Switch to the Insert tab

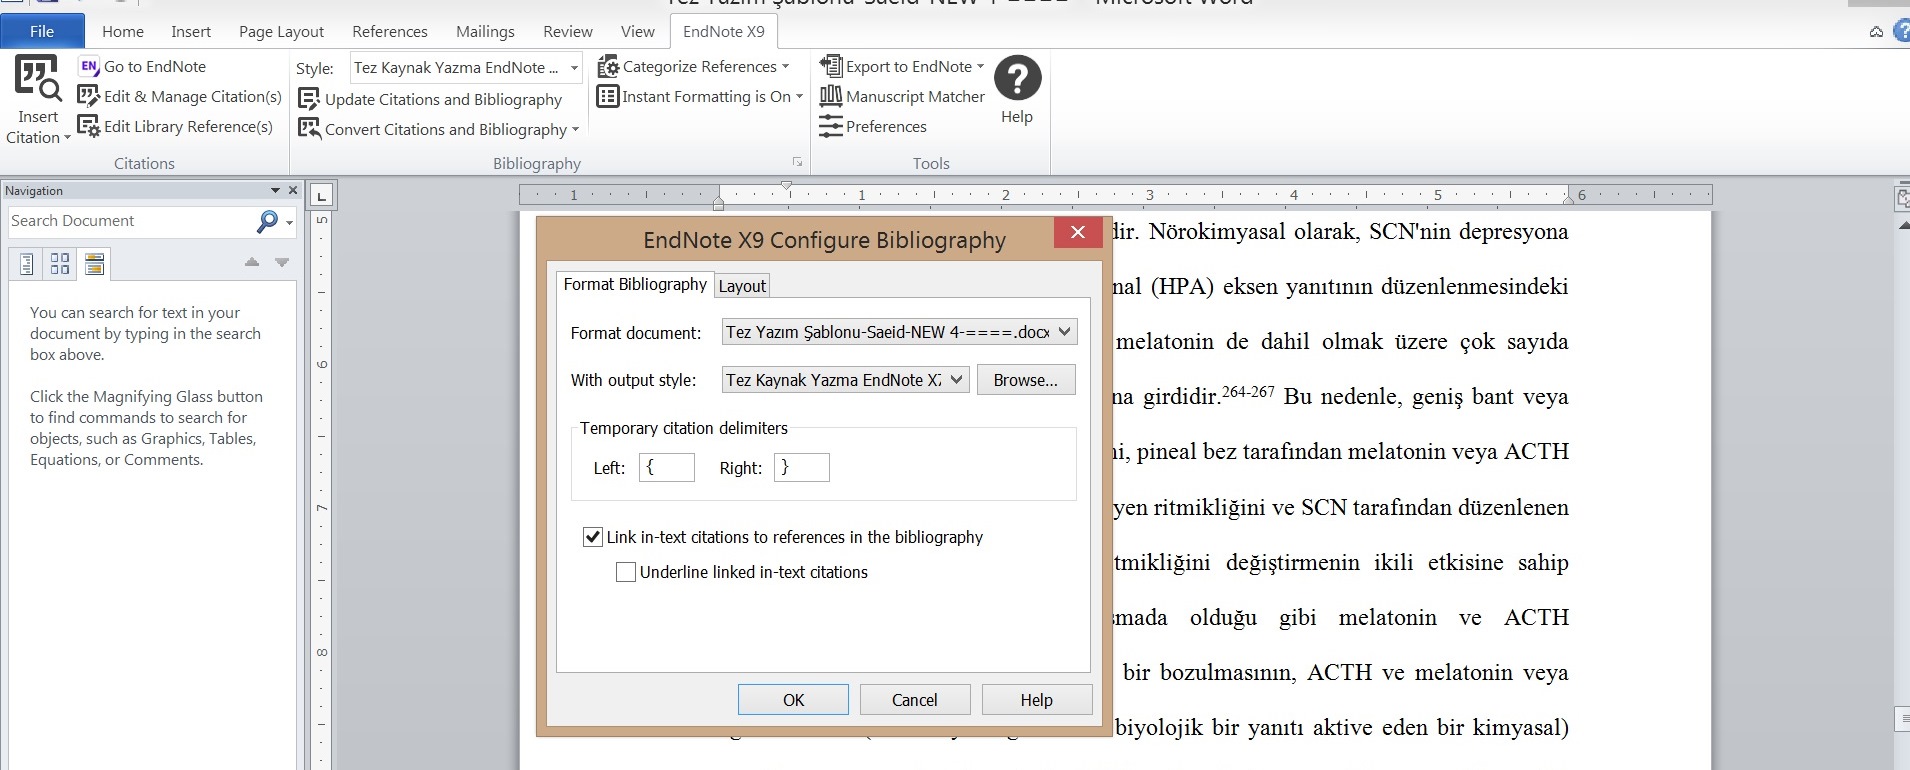pyautogui.click(x=191, y=32)
